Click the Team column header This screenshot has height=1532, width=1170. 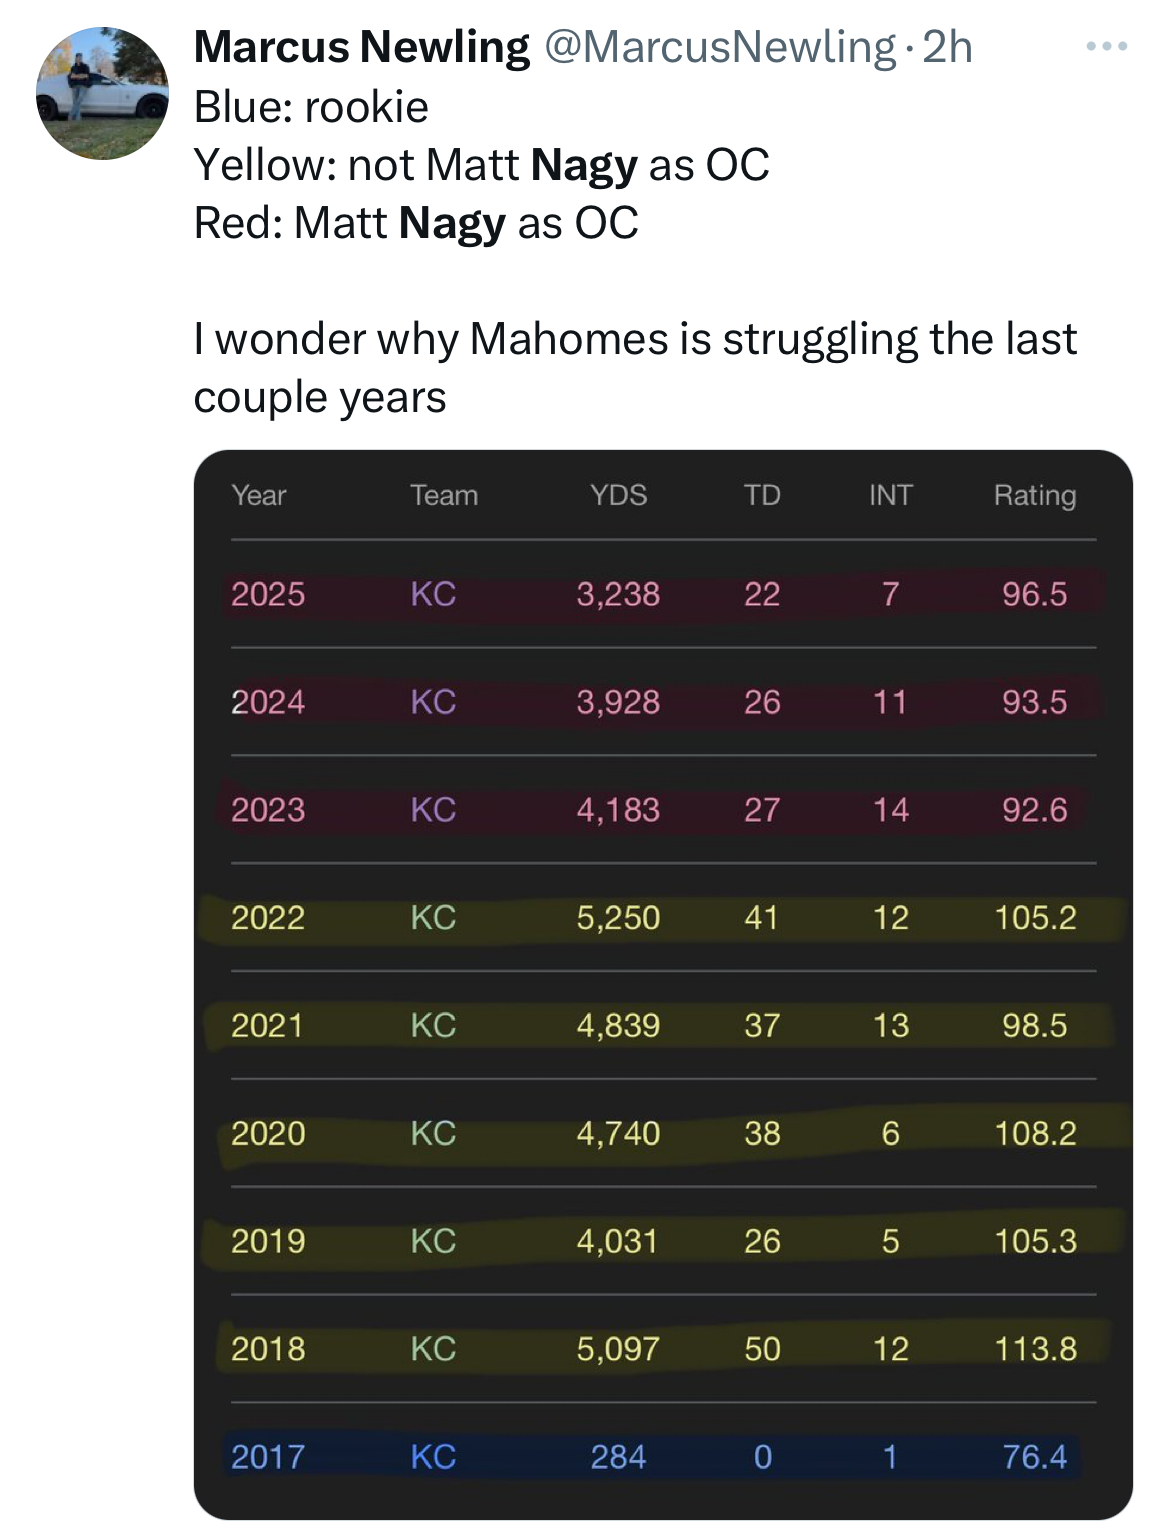[444, 495]
